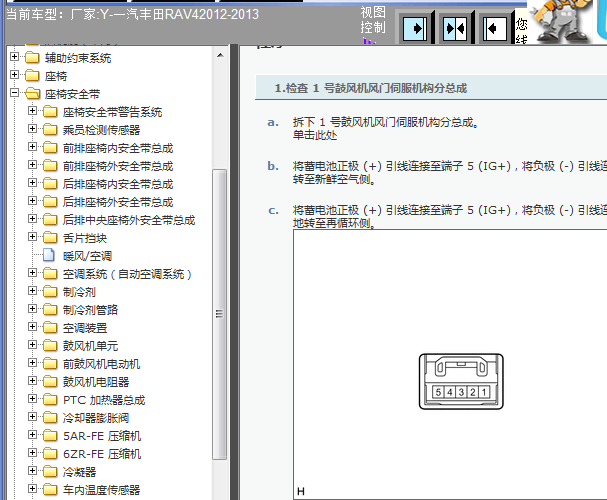
Task: Open folder icon for 辅助约束系统
Action: tap(32, 58)
